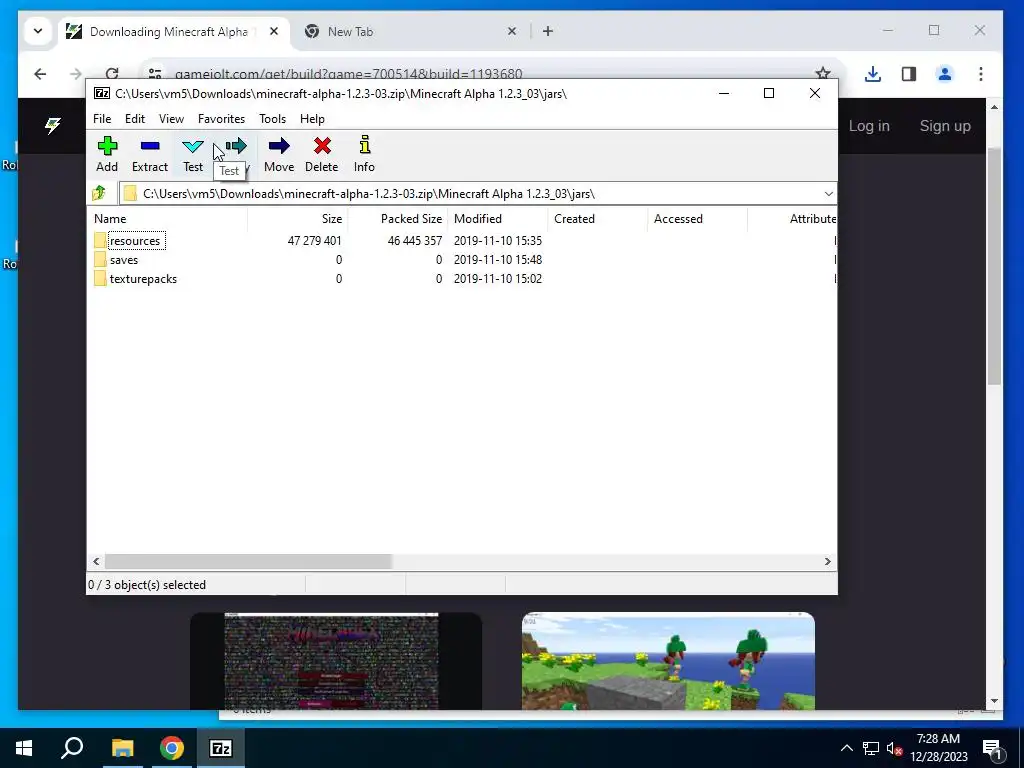Image resolution: width=1024 pixels, height=768 pixels.
Task: Open the Favorites menu
Action: [x=221, y=119]
